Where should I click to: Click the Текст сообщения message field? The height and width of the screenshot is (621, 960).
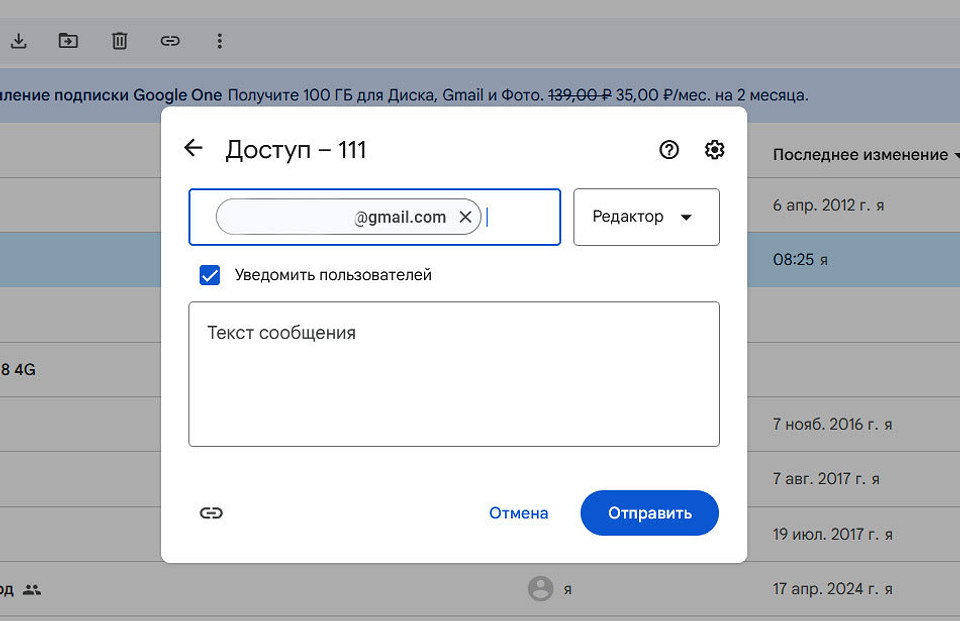(x=453, y=374)
